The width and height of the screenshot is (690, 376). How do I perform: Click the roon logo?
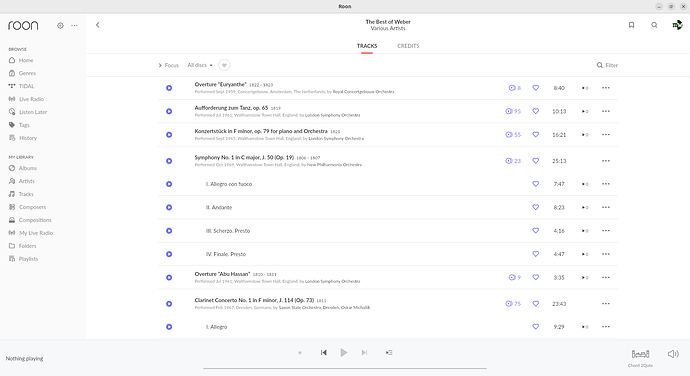23,25
